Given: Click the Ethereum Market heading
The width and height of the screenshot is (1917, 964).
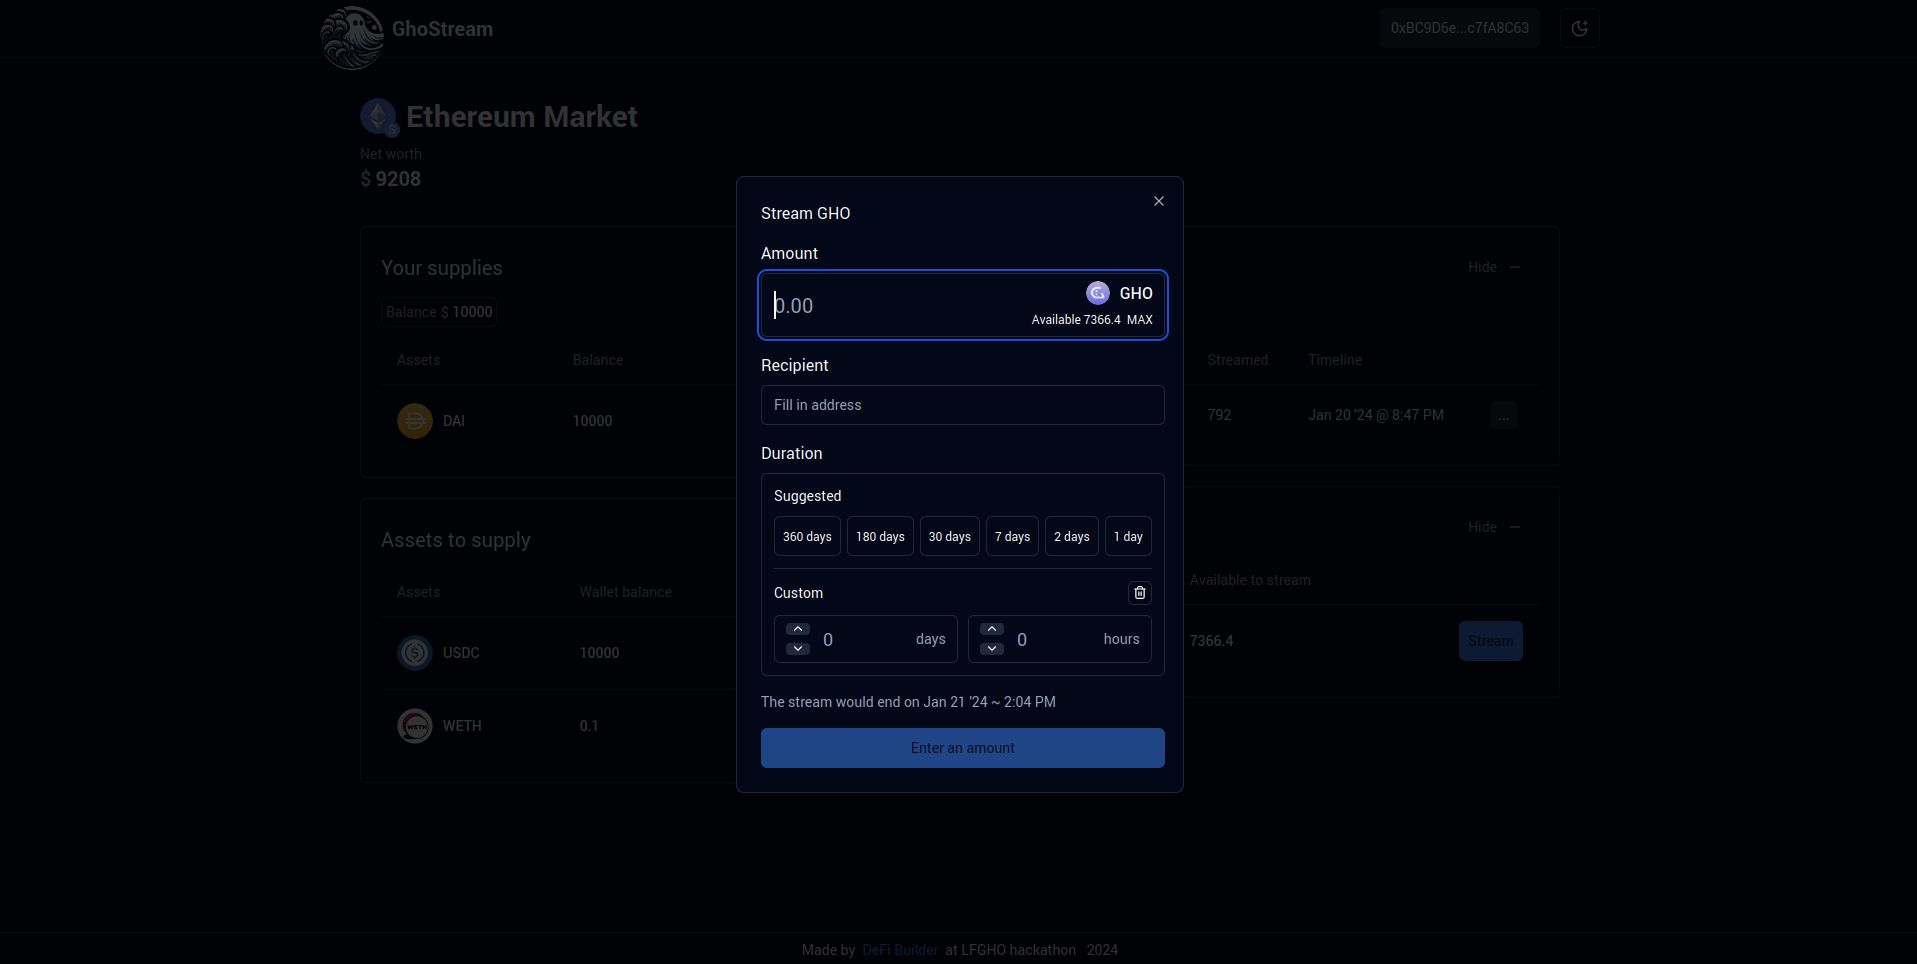Looking at the screenshot, I should 521,117.
